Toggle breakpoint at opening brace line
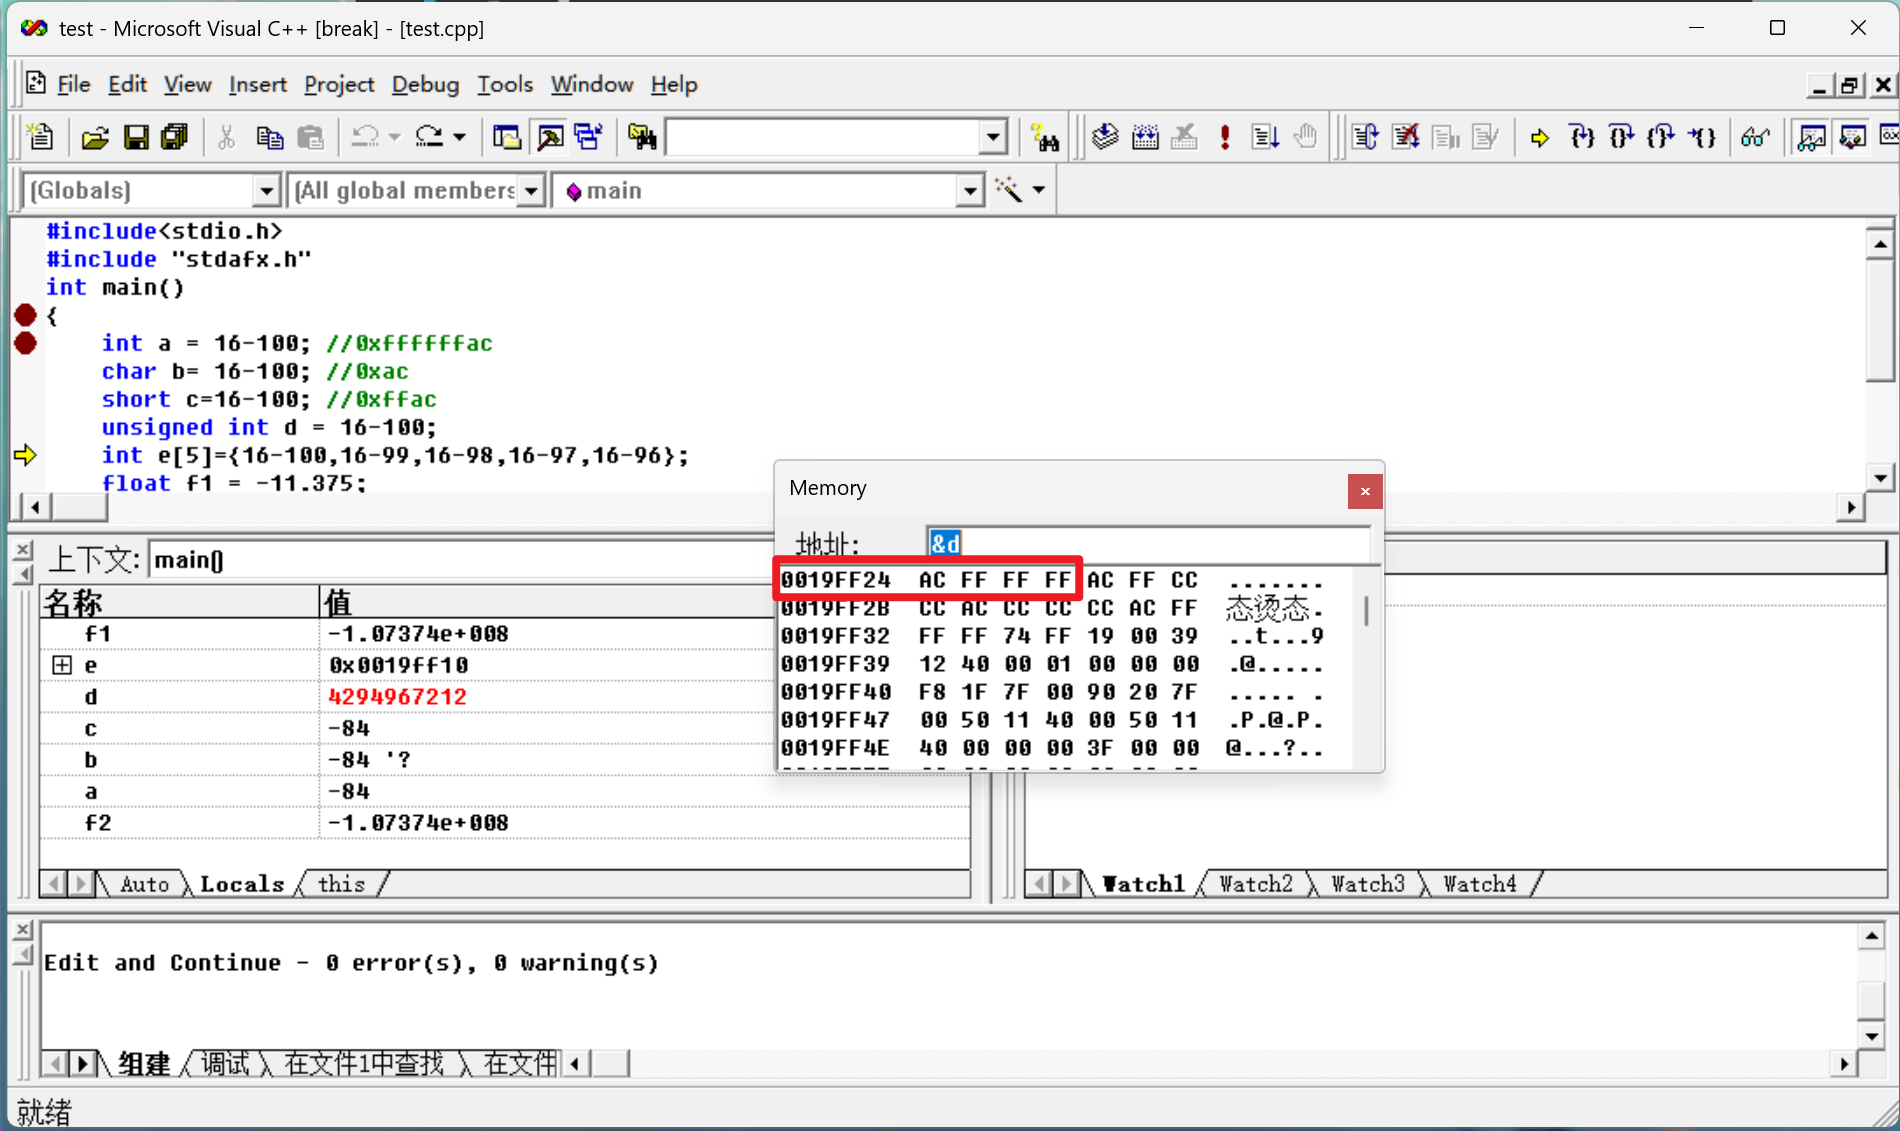The height and width of the screenshot is (1131, 1900). 26,315
